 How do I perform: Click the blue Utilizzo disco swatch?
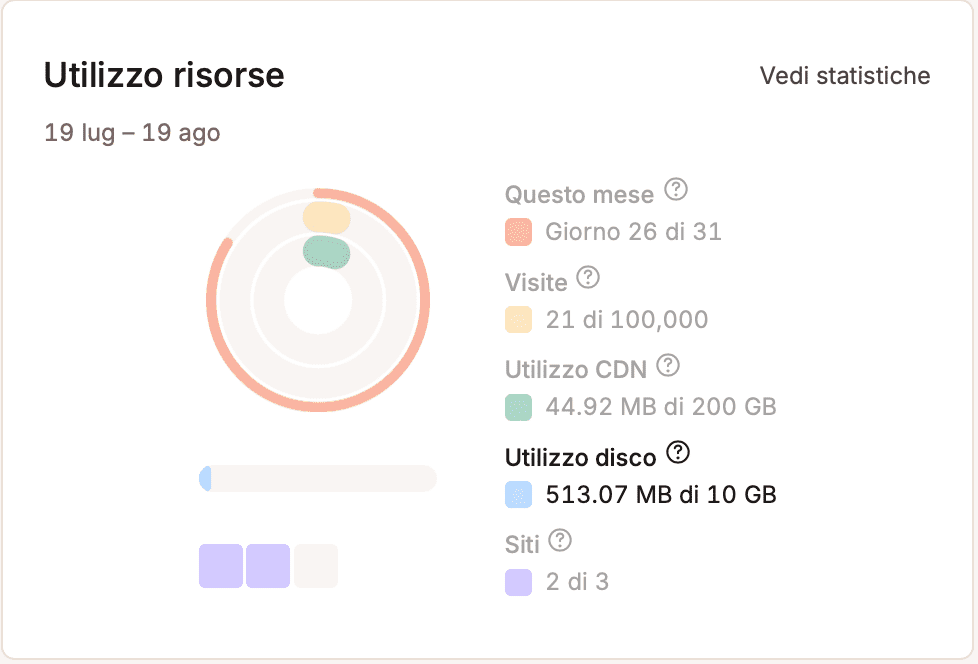tap(518, 494)
